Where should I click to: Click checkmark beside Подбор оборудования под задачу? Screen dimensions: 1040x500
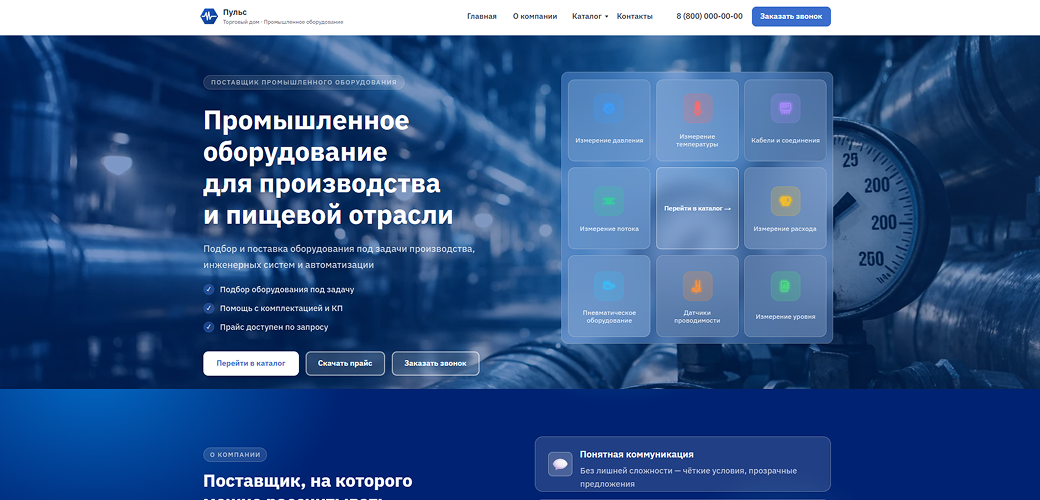tap(209, 290)
